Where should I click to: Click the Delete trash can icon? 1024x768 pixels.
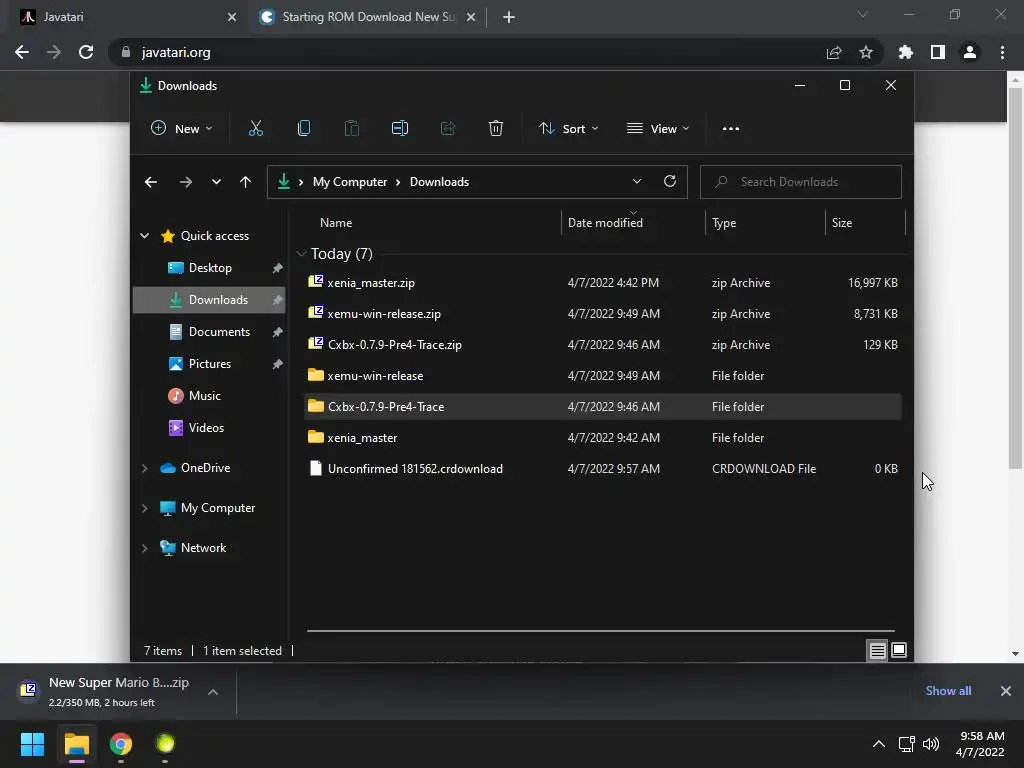496,129
